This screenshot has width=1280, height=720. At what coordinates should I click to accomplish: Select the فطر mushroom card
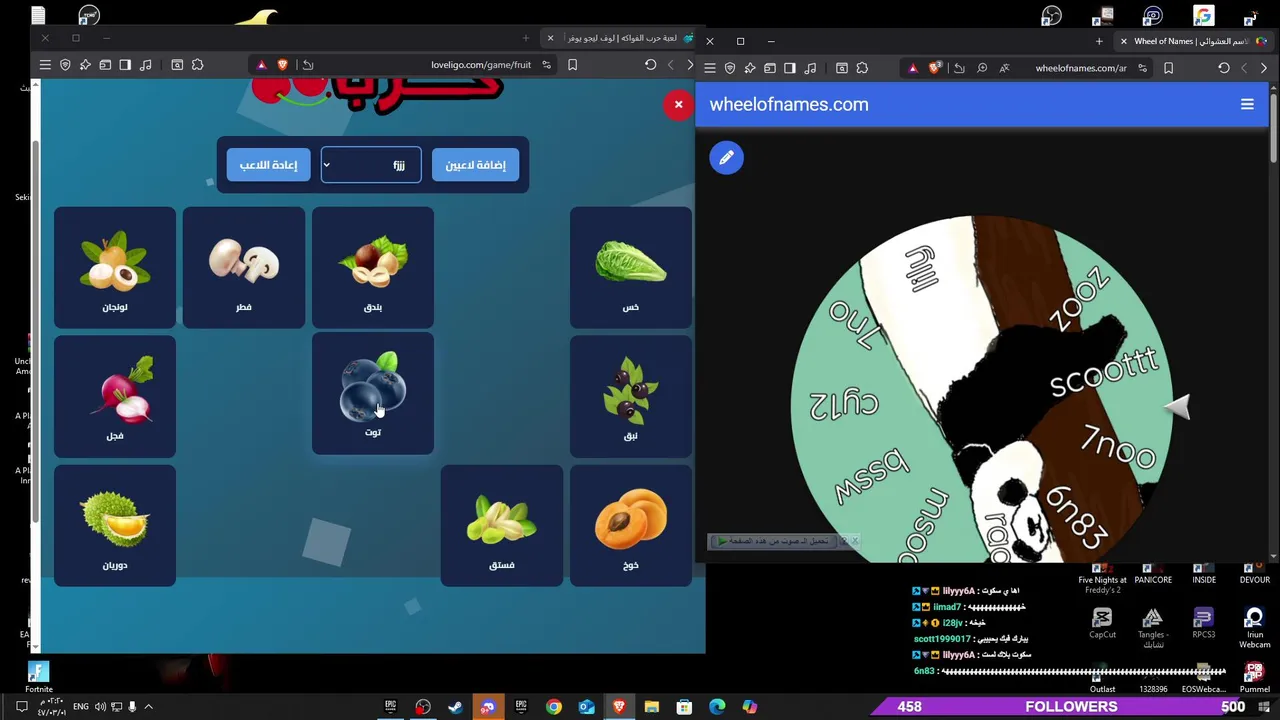244,268
